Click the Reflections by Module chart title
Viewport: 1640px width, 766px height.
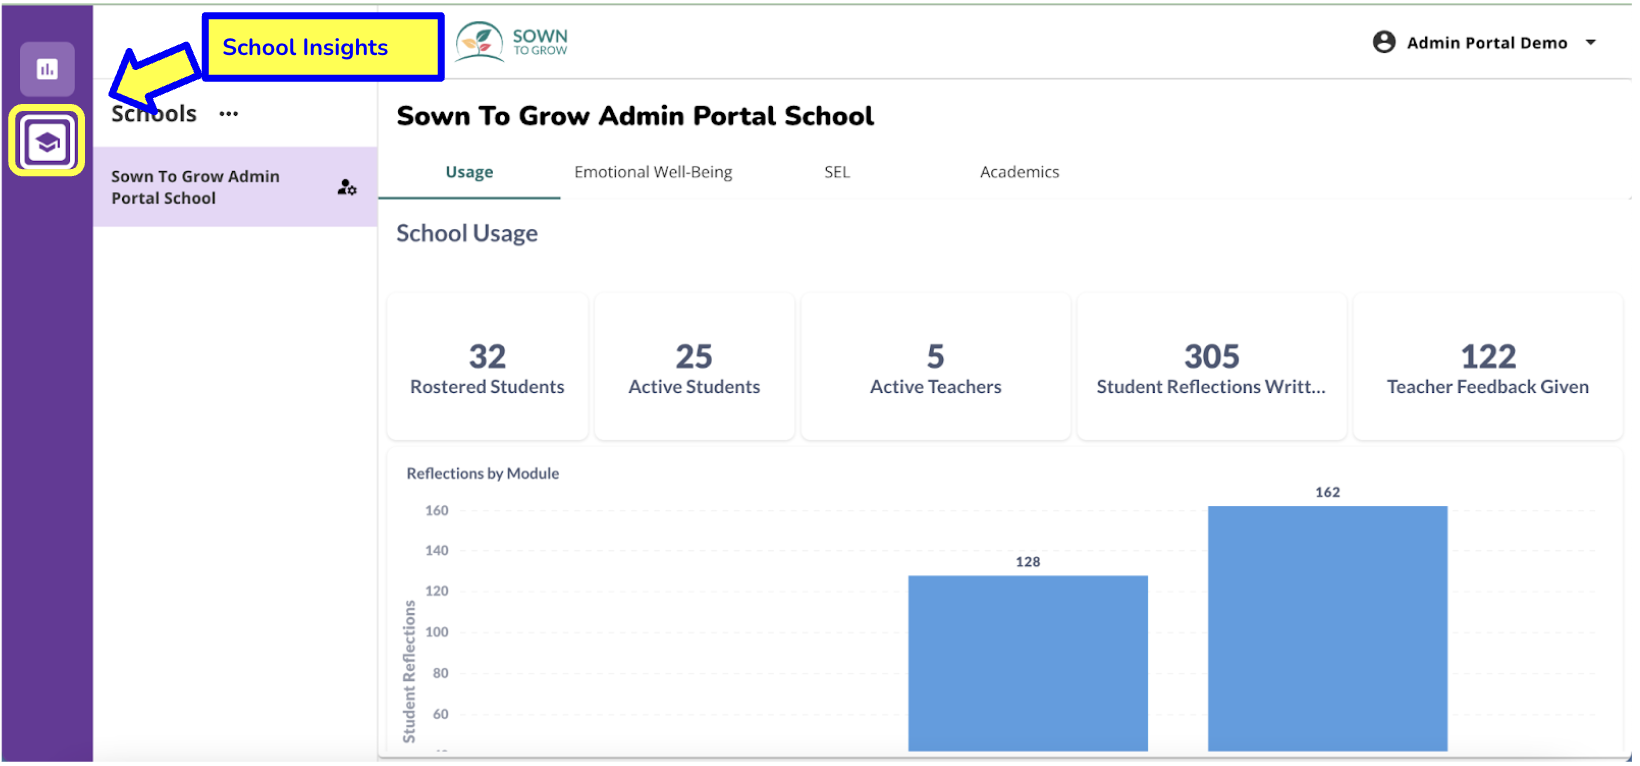click(482, 474)
